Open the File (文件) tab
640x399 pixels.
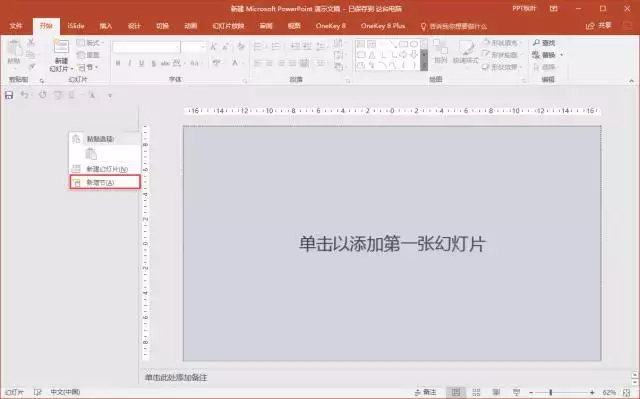[x=16, y=26]
